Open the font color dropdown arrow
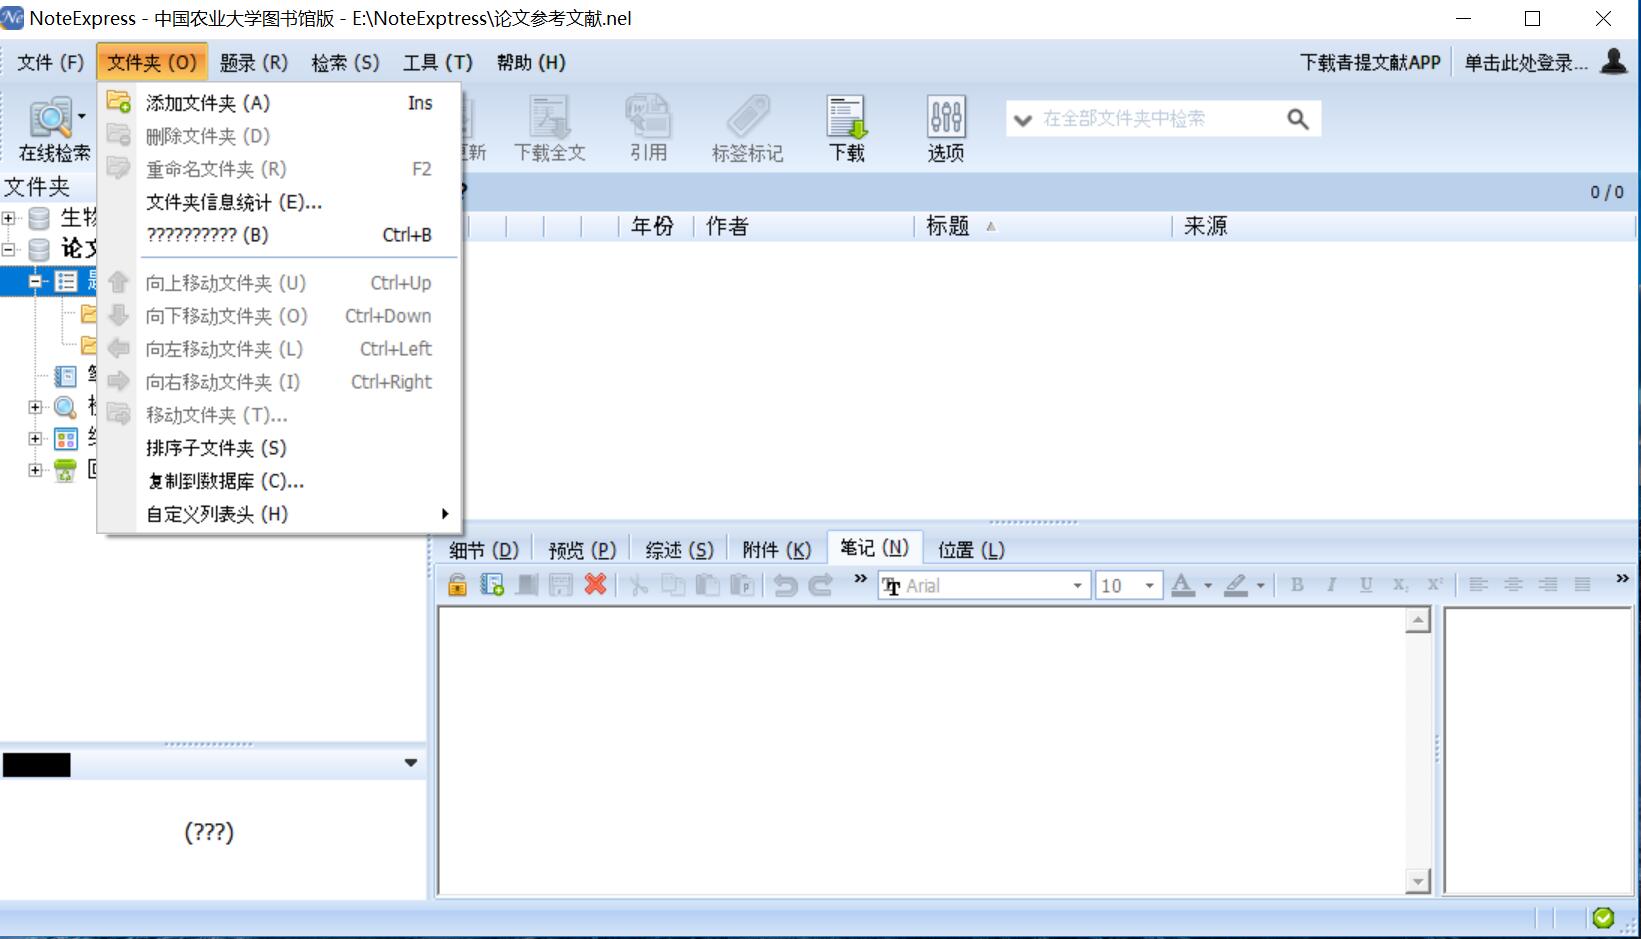The width and height of the screenshot is (1641, 939). coord(1208,586)
